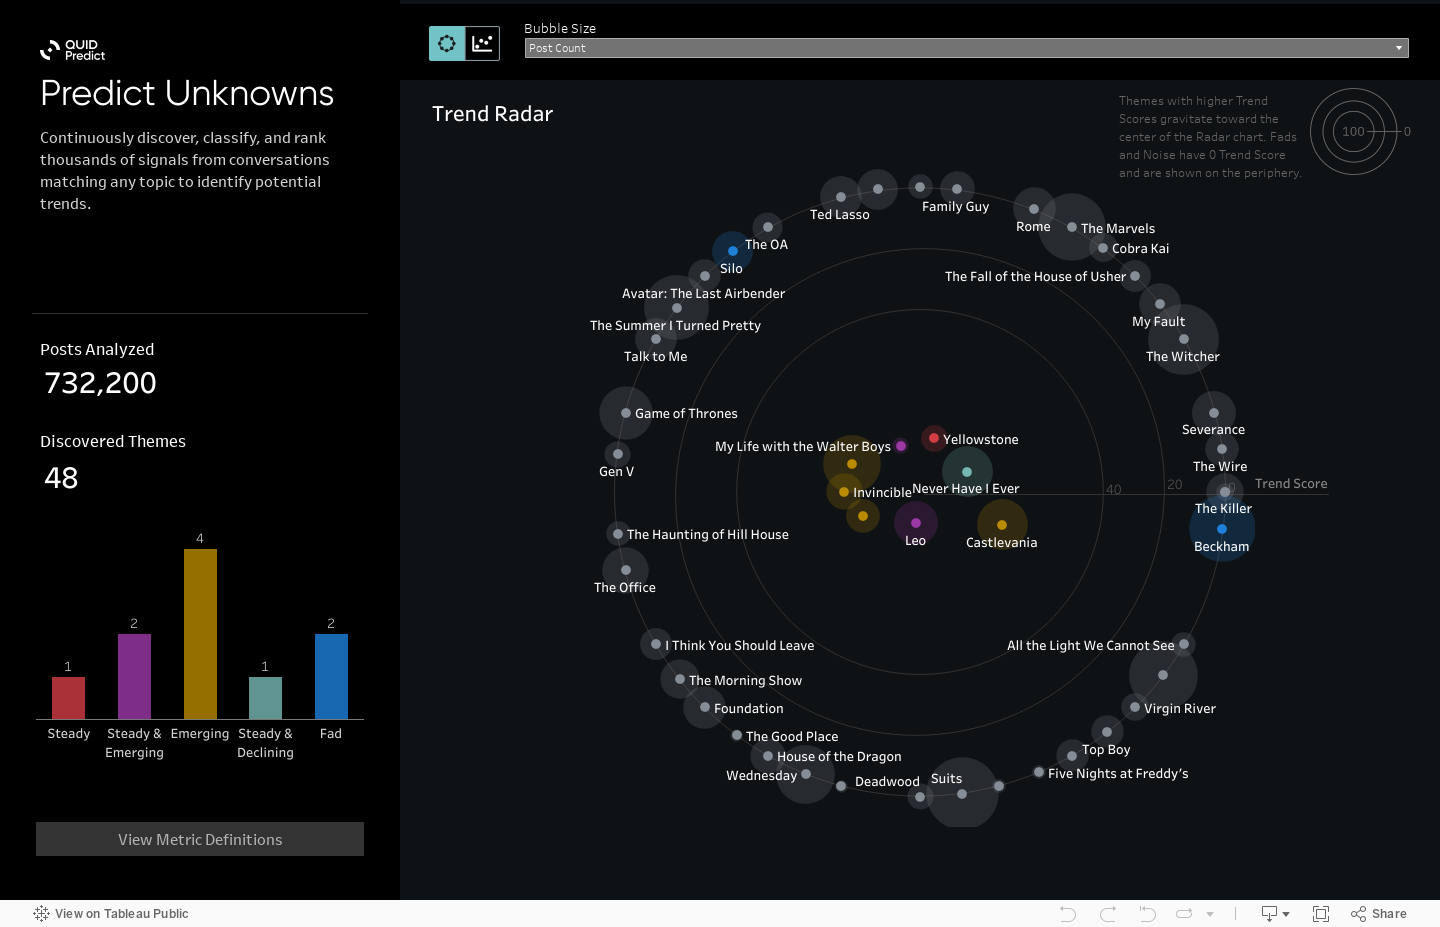Click The Haunting of Hill House bubble

point(618,534)
